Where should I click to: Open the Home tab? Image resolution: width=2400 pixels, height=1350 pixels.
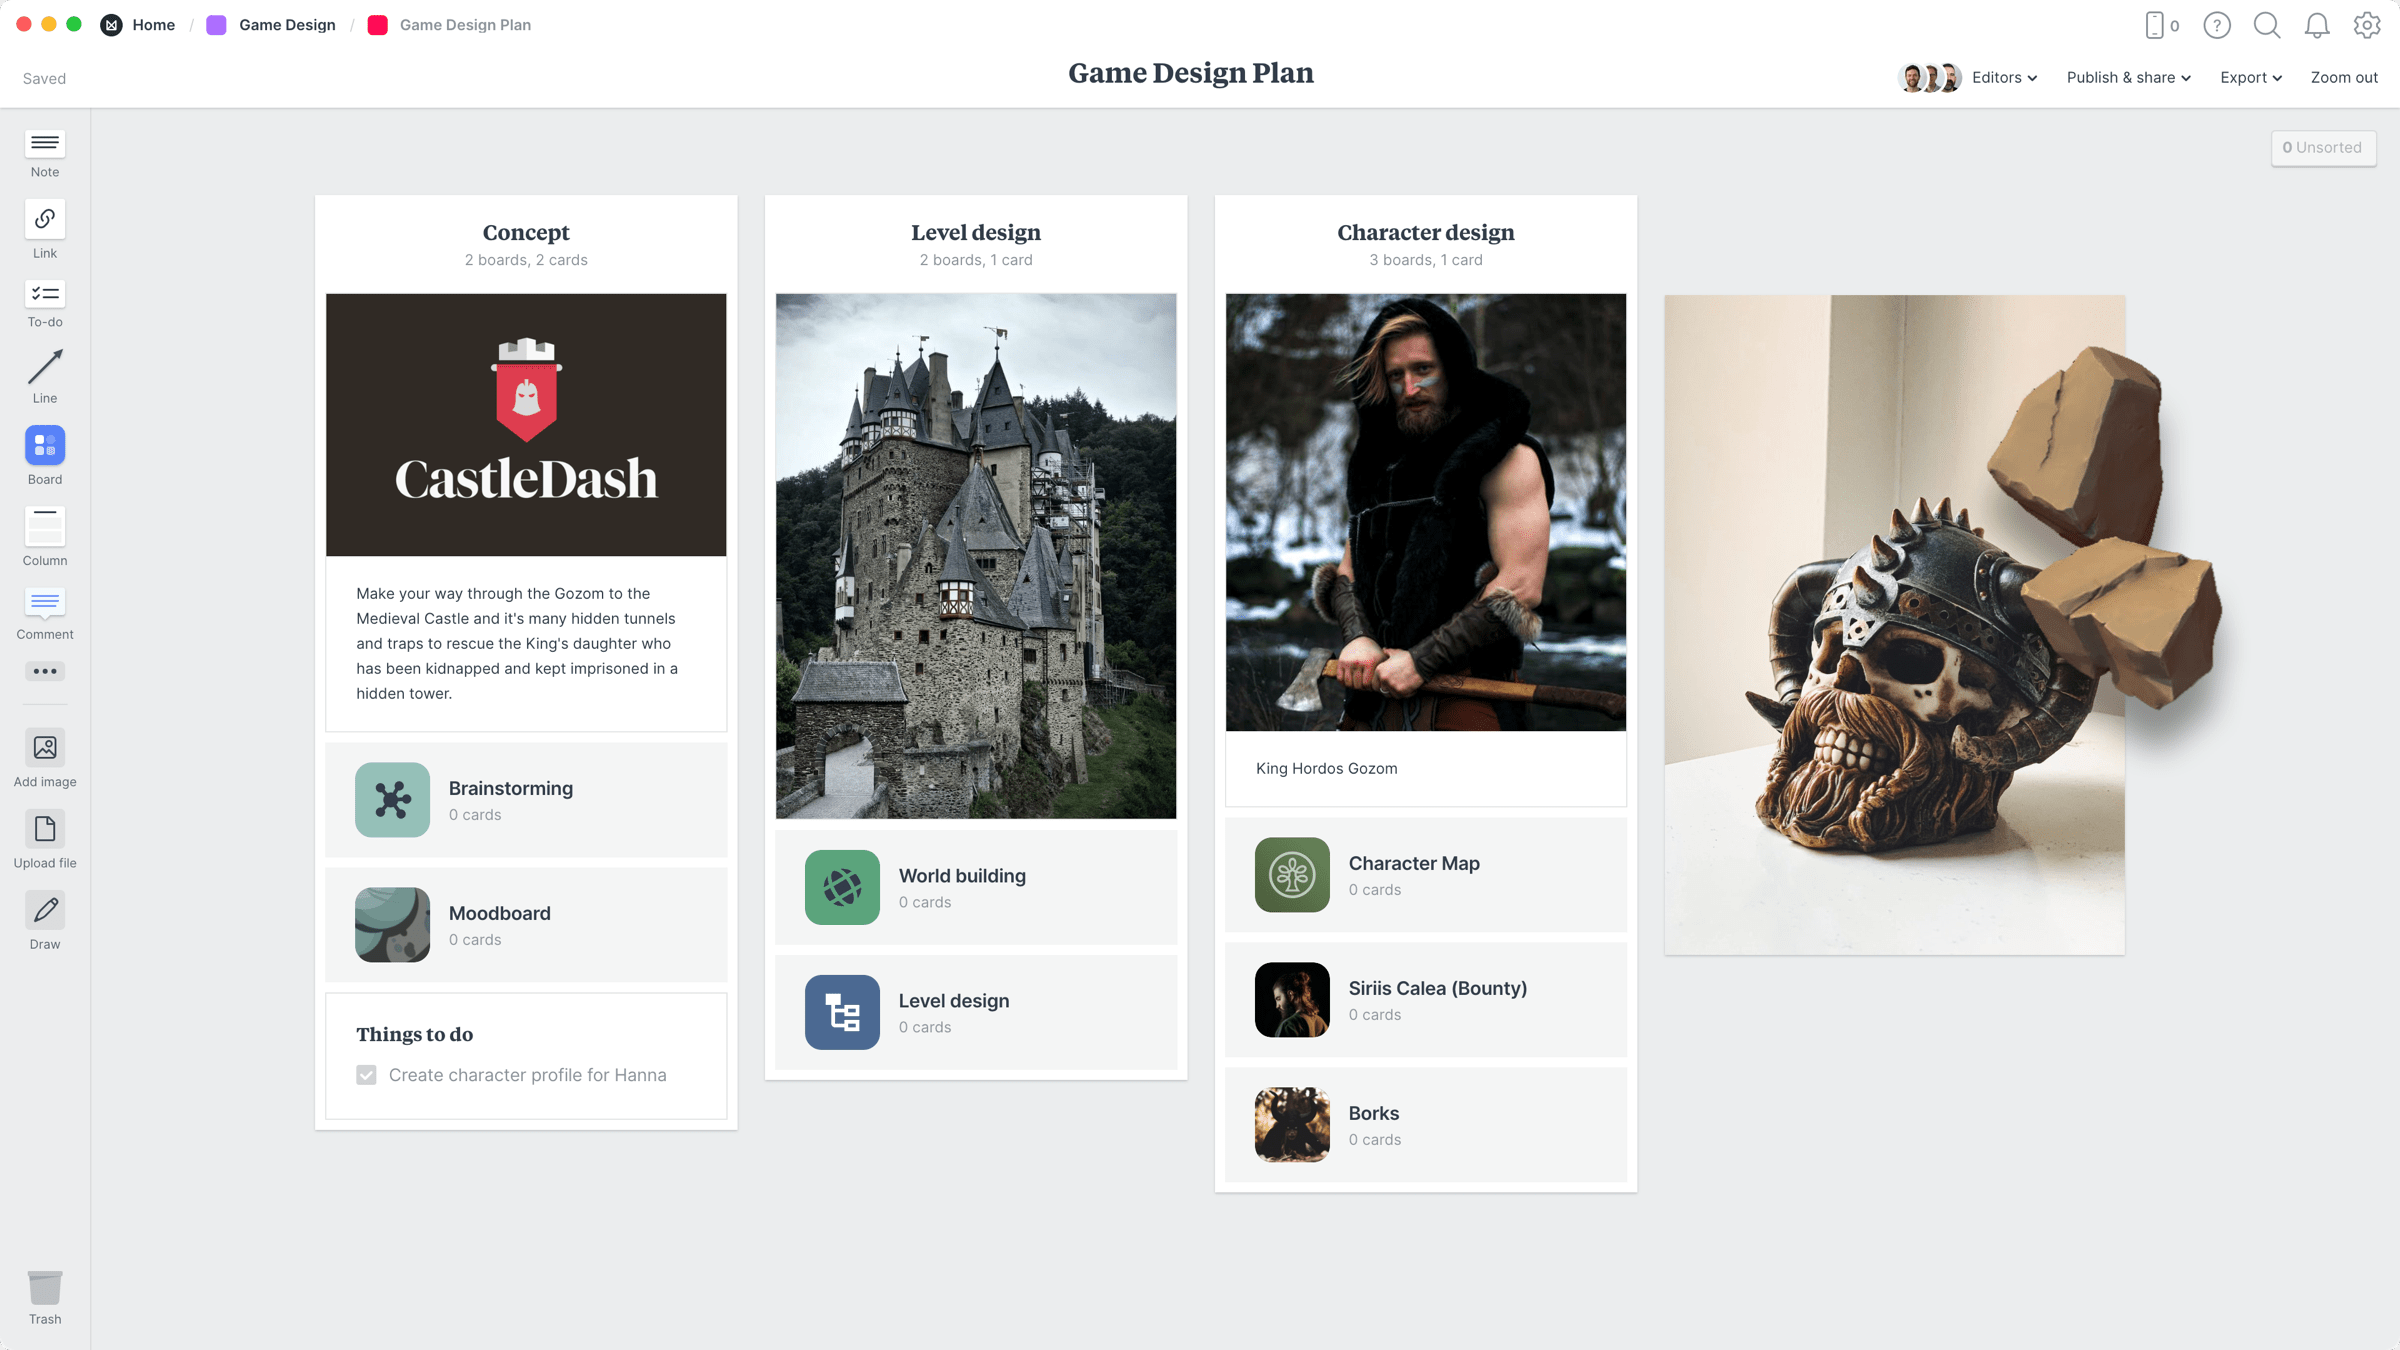(x=153, y=25)
